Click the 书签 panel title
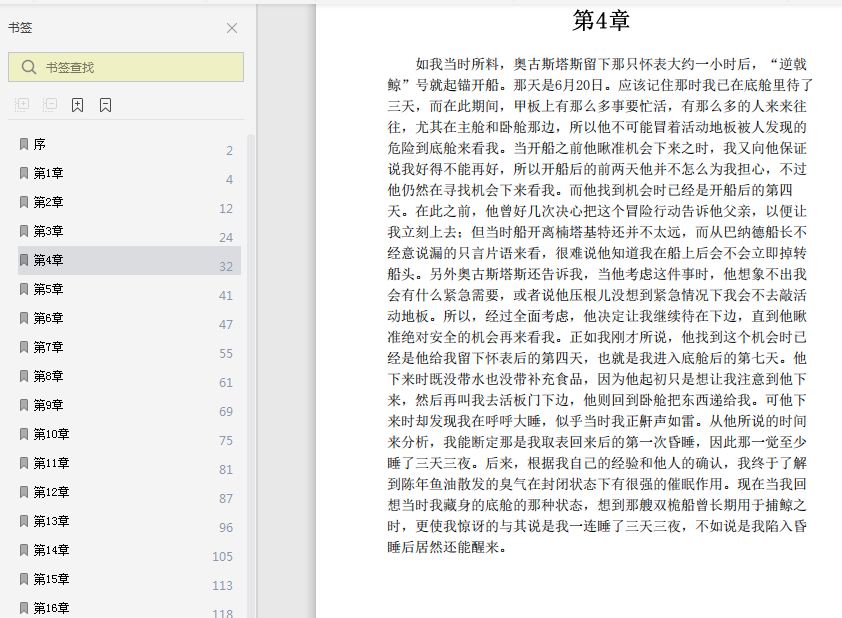 [x=20, y=27]
